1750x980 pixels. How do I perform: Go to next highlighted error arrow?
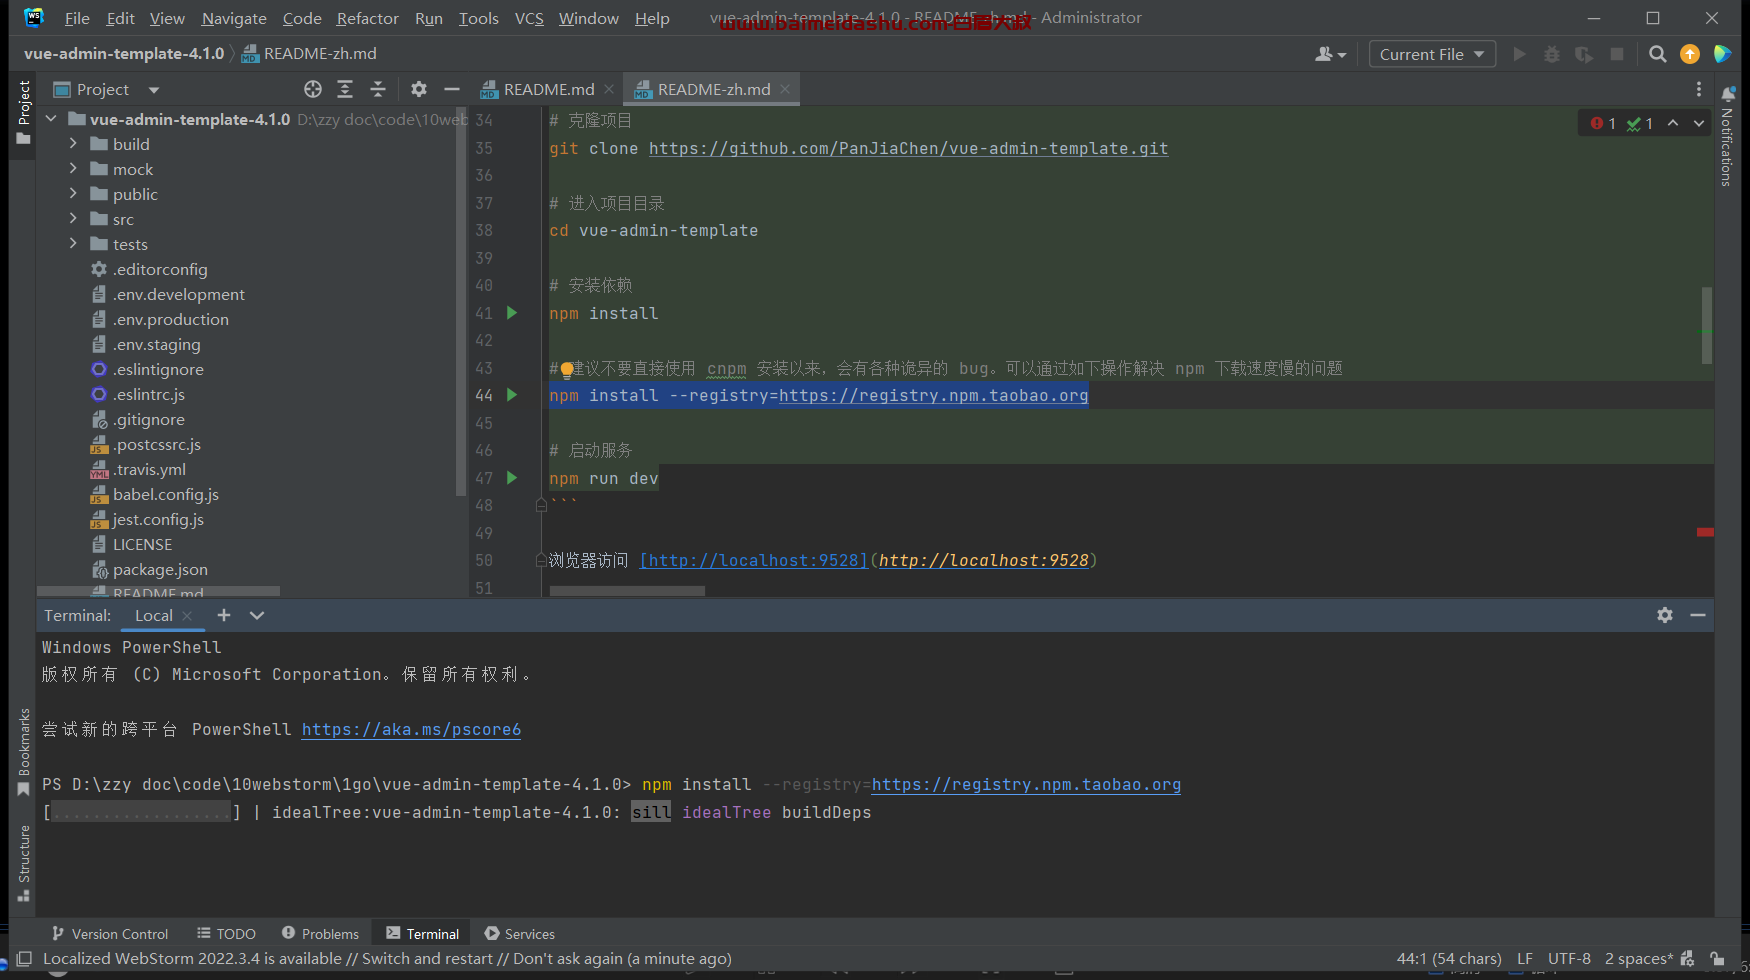tap(1699, 123)
